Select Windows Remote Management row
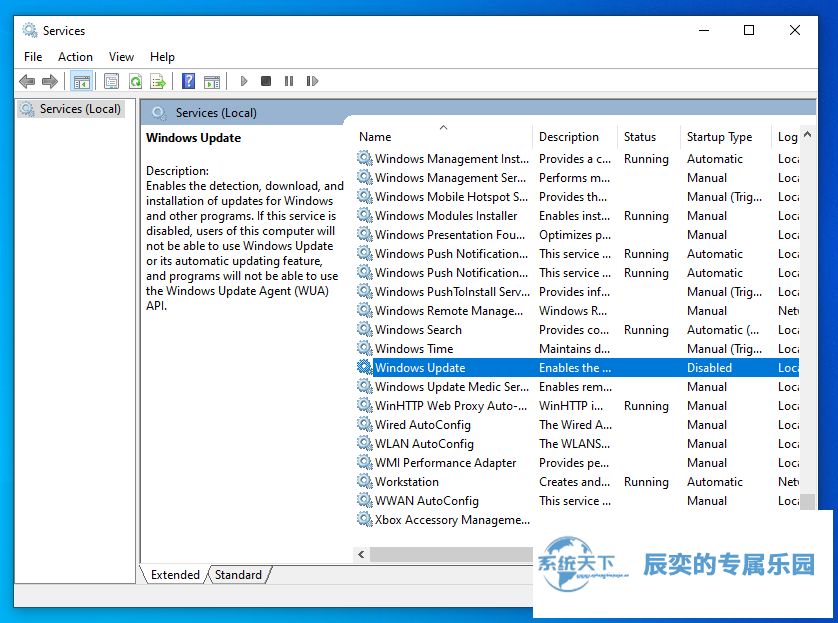This screenshot has height=623, width=838. click(x=577, y=310)
